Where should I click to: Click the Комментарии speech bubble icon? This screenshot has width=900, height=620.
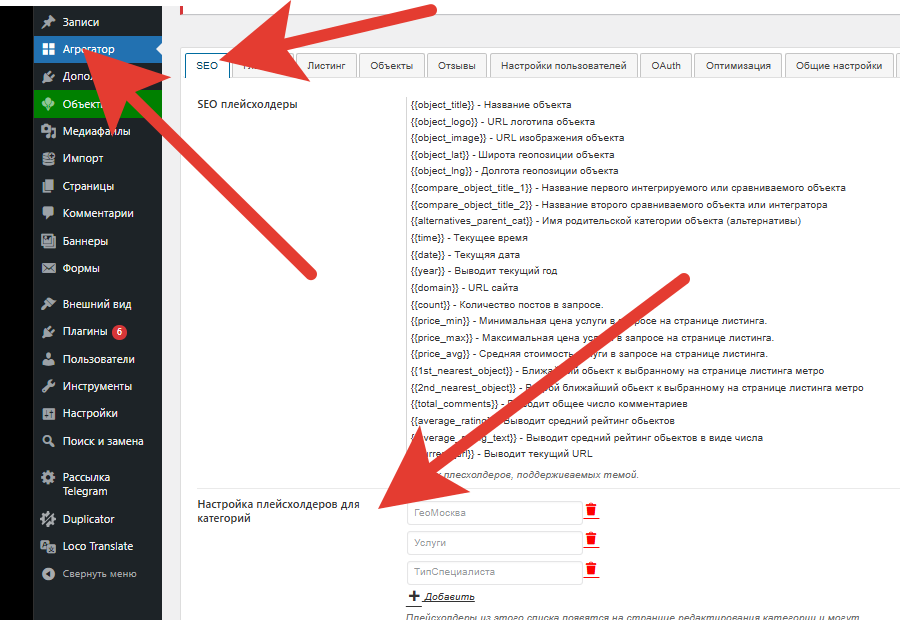[48, 213]
